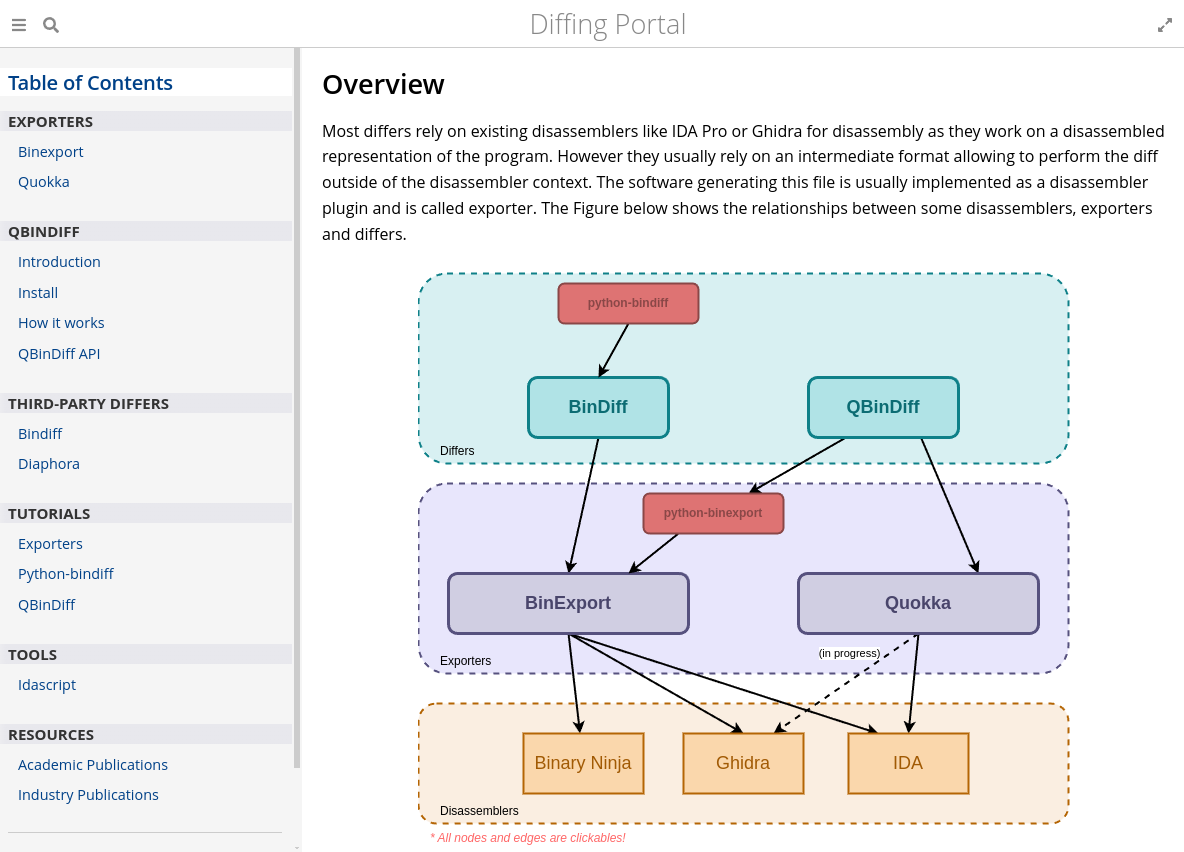Open the Python-bindiff tutorial
Screen dimensions: 1184x852
(66, 574)
